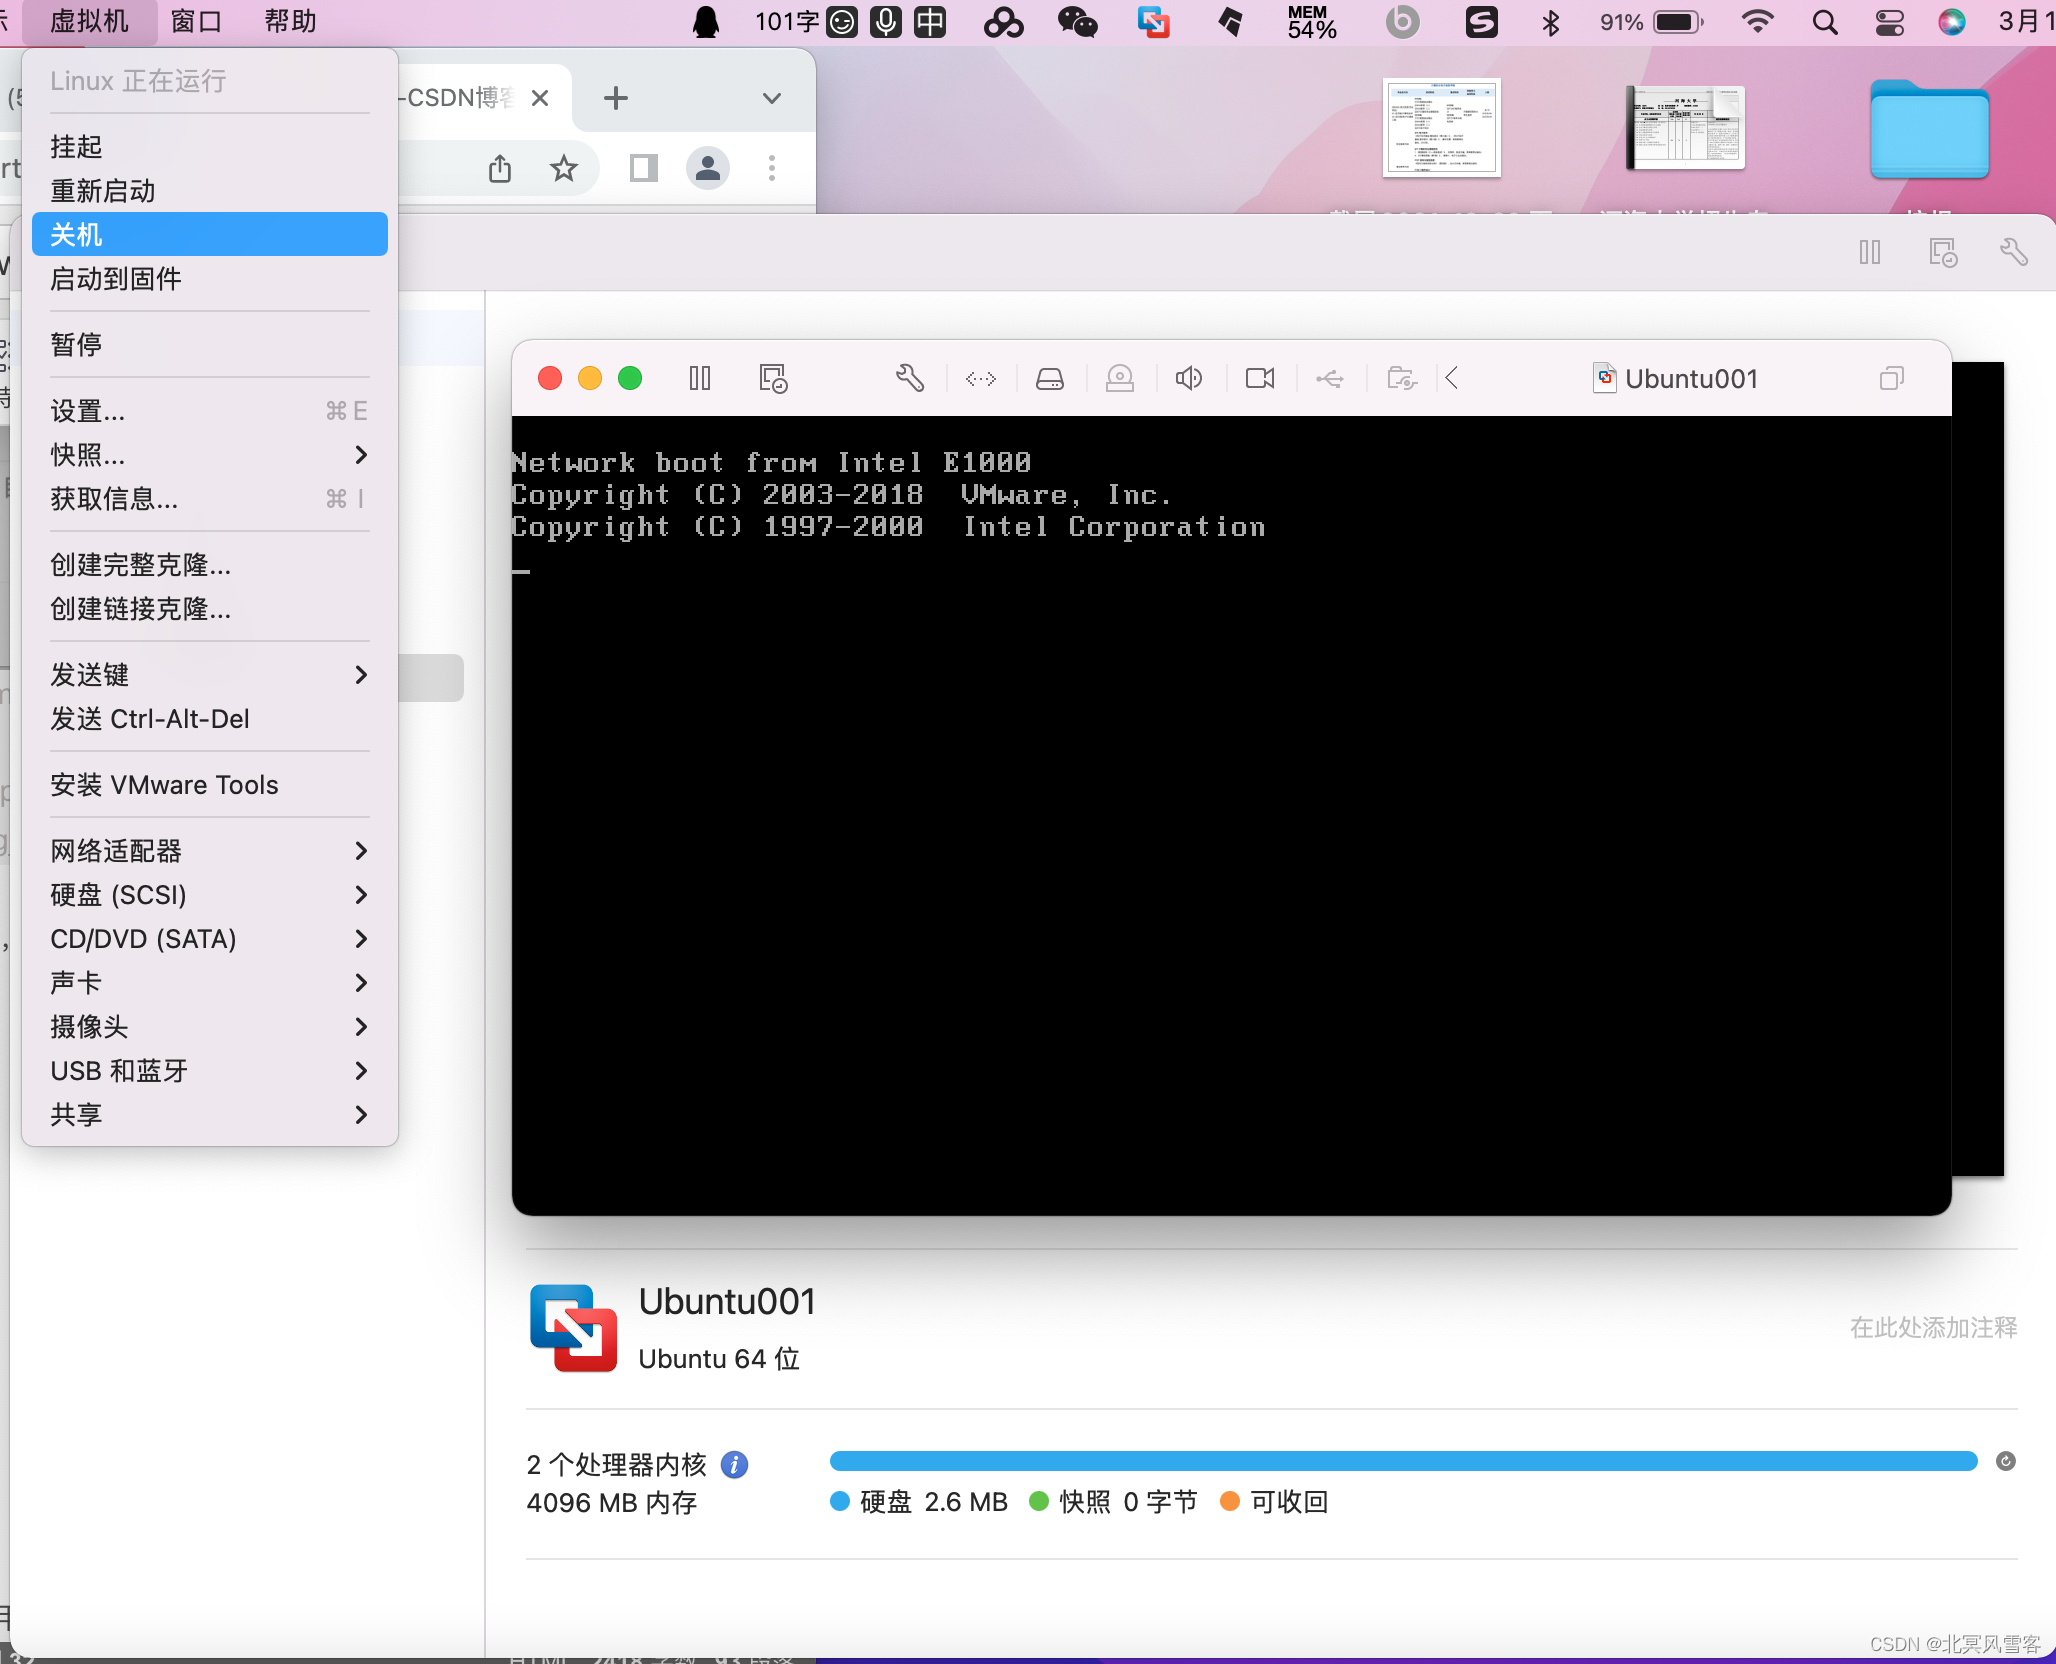
Task: Select 暂停 menu entry
Action: [x=209, y=344]
